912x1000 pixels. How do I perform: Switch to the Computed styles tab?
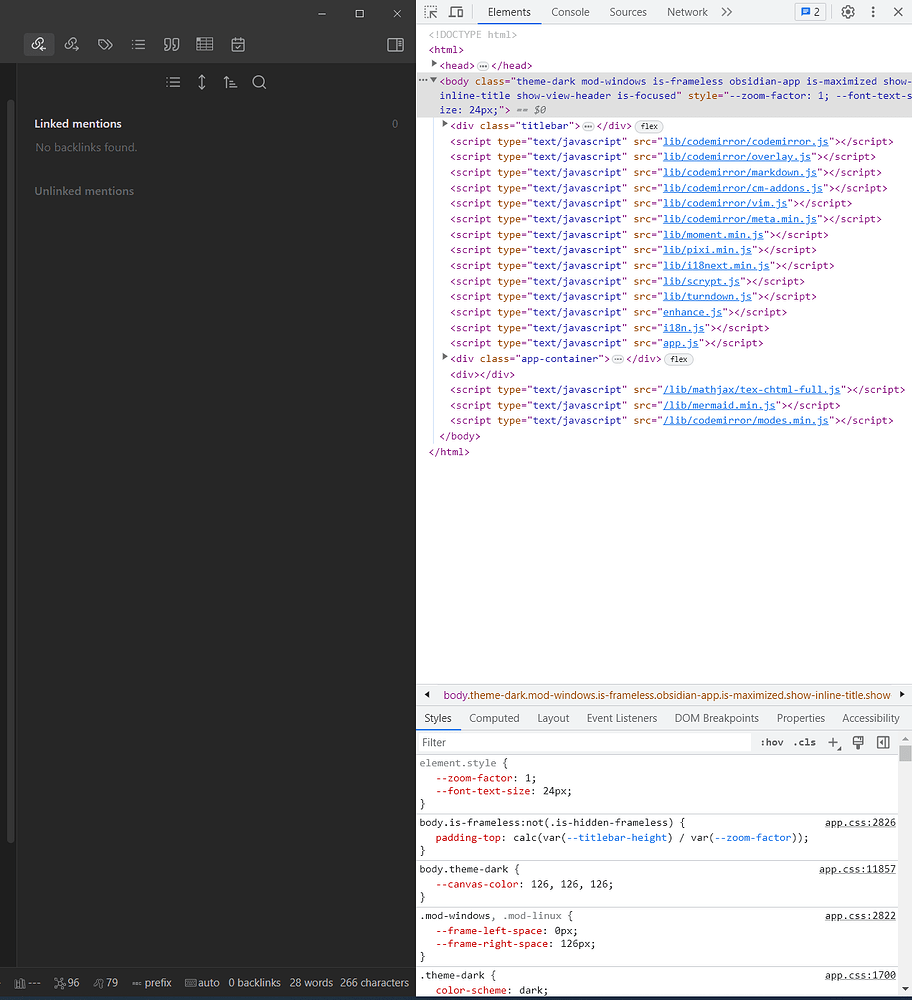pos(494,718)
